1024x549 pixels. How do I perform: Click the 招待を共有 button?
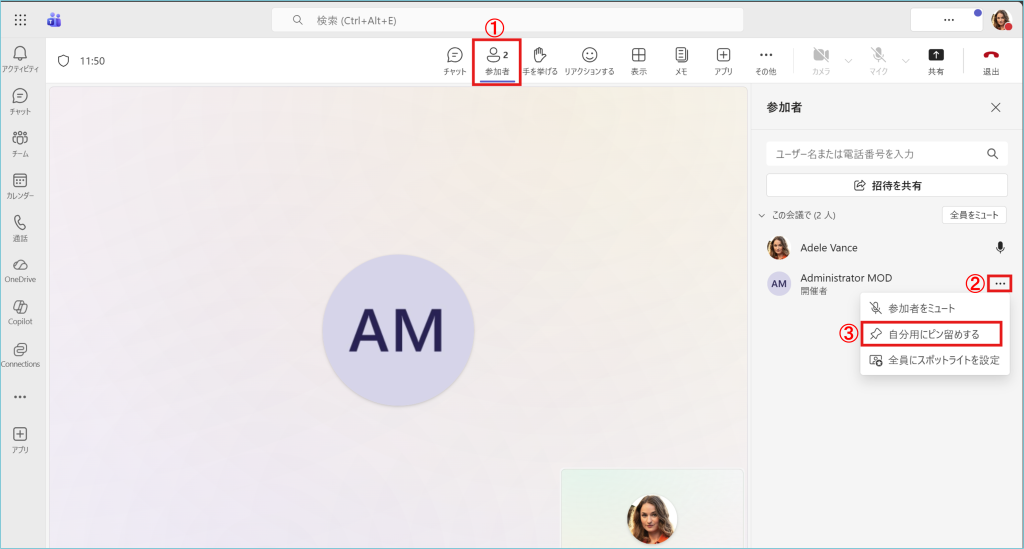tap(887, 185)
